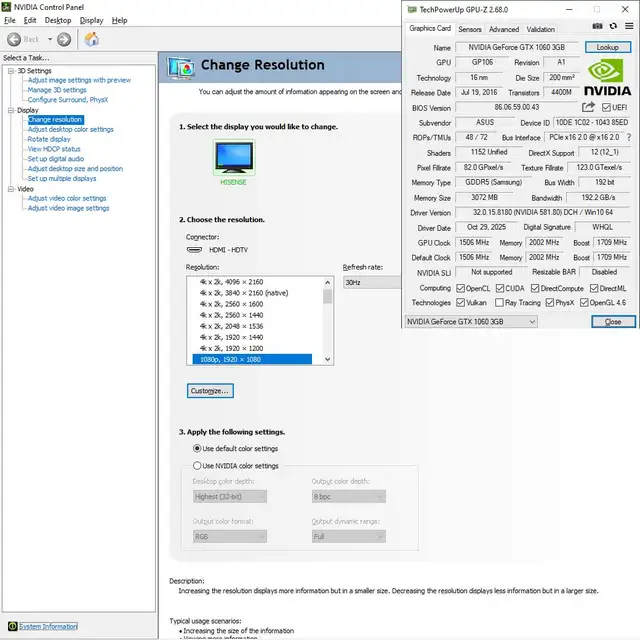Click the resolution list scrollbar thumb

coord(327,296)
